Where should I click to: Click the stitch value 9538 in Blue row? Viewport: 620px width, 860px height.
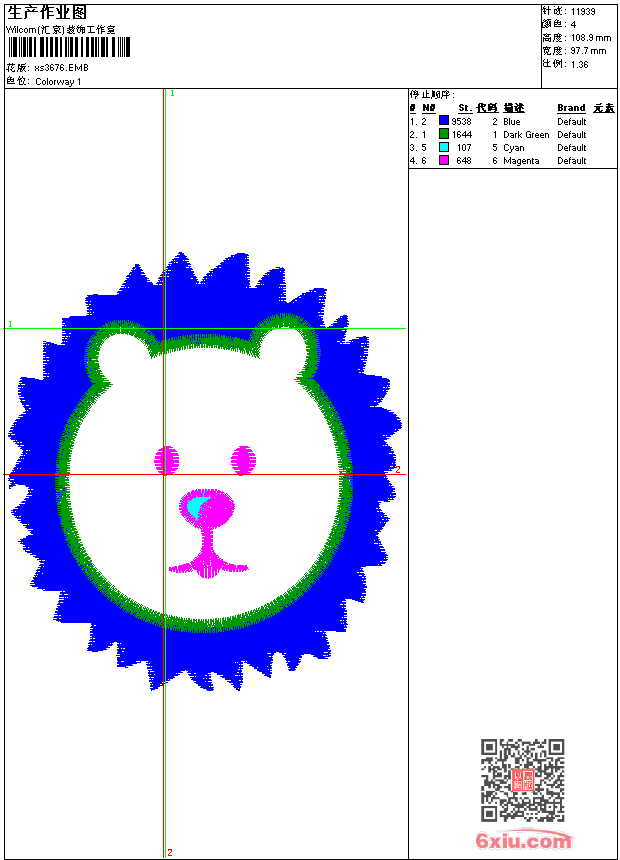point(461,122)
